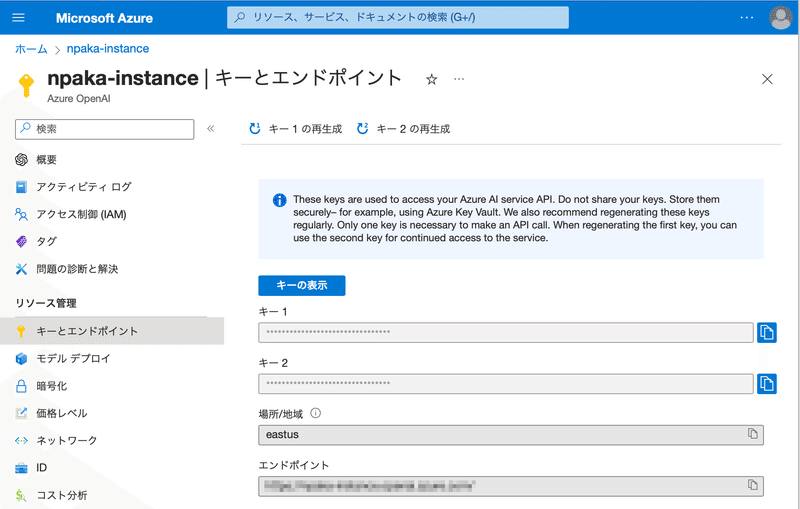The image size is (800, 509).
Task: Copy キー 1 to clipboard
Action: pyautogui.click(x=766, y=333)
